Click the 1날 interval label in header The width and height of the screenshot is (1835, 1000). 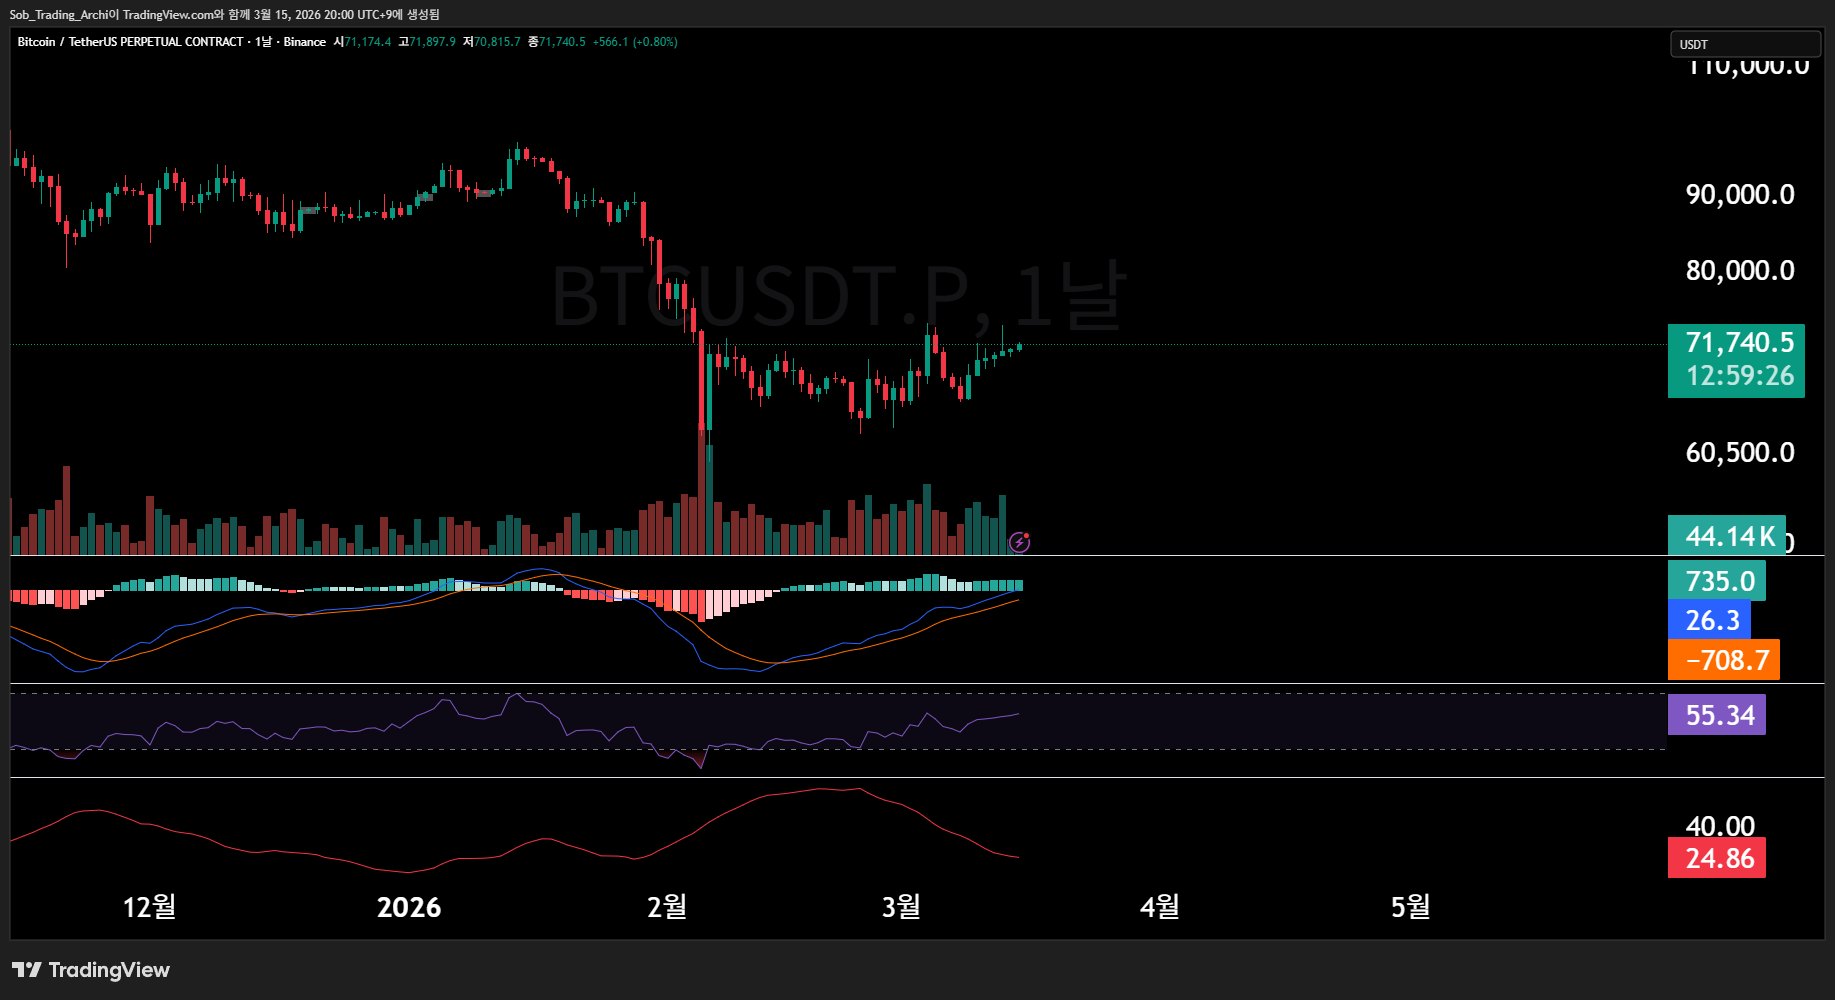[263, 42]
